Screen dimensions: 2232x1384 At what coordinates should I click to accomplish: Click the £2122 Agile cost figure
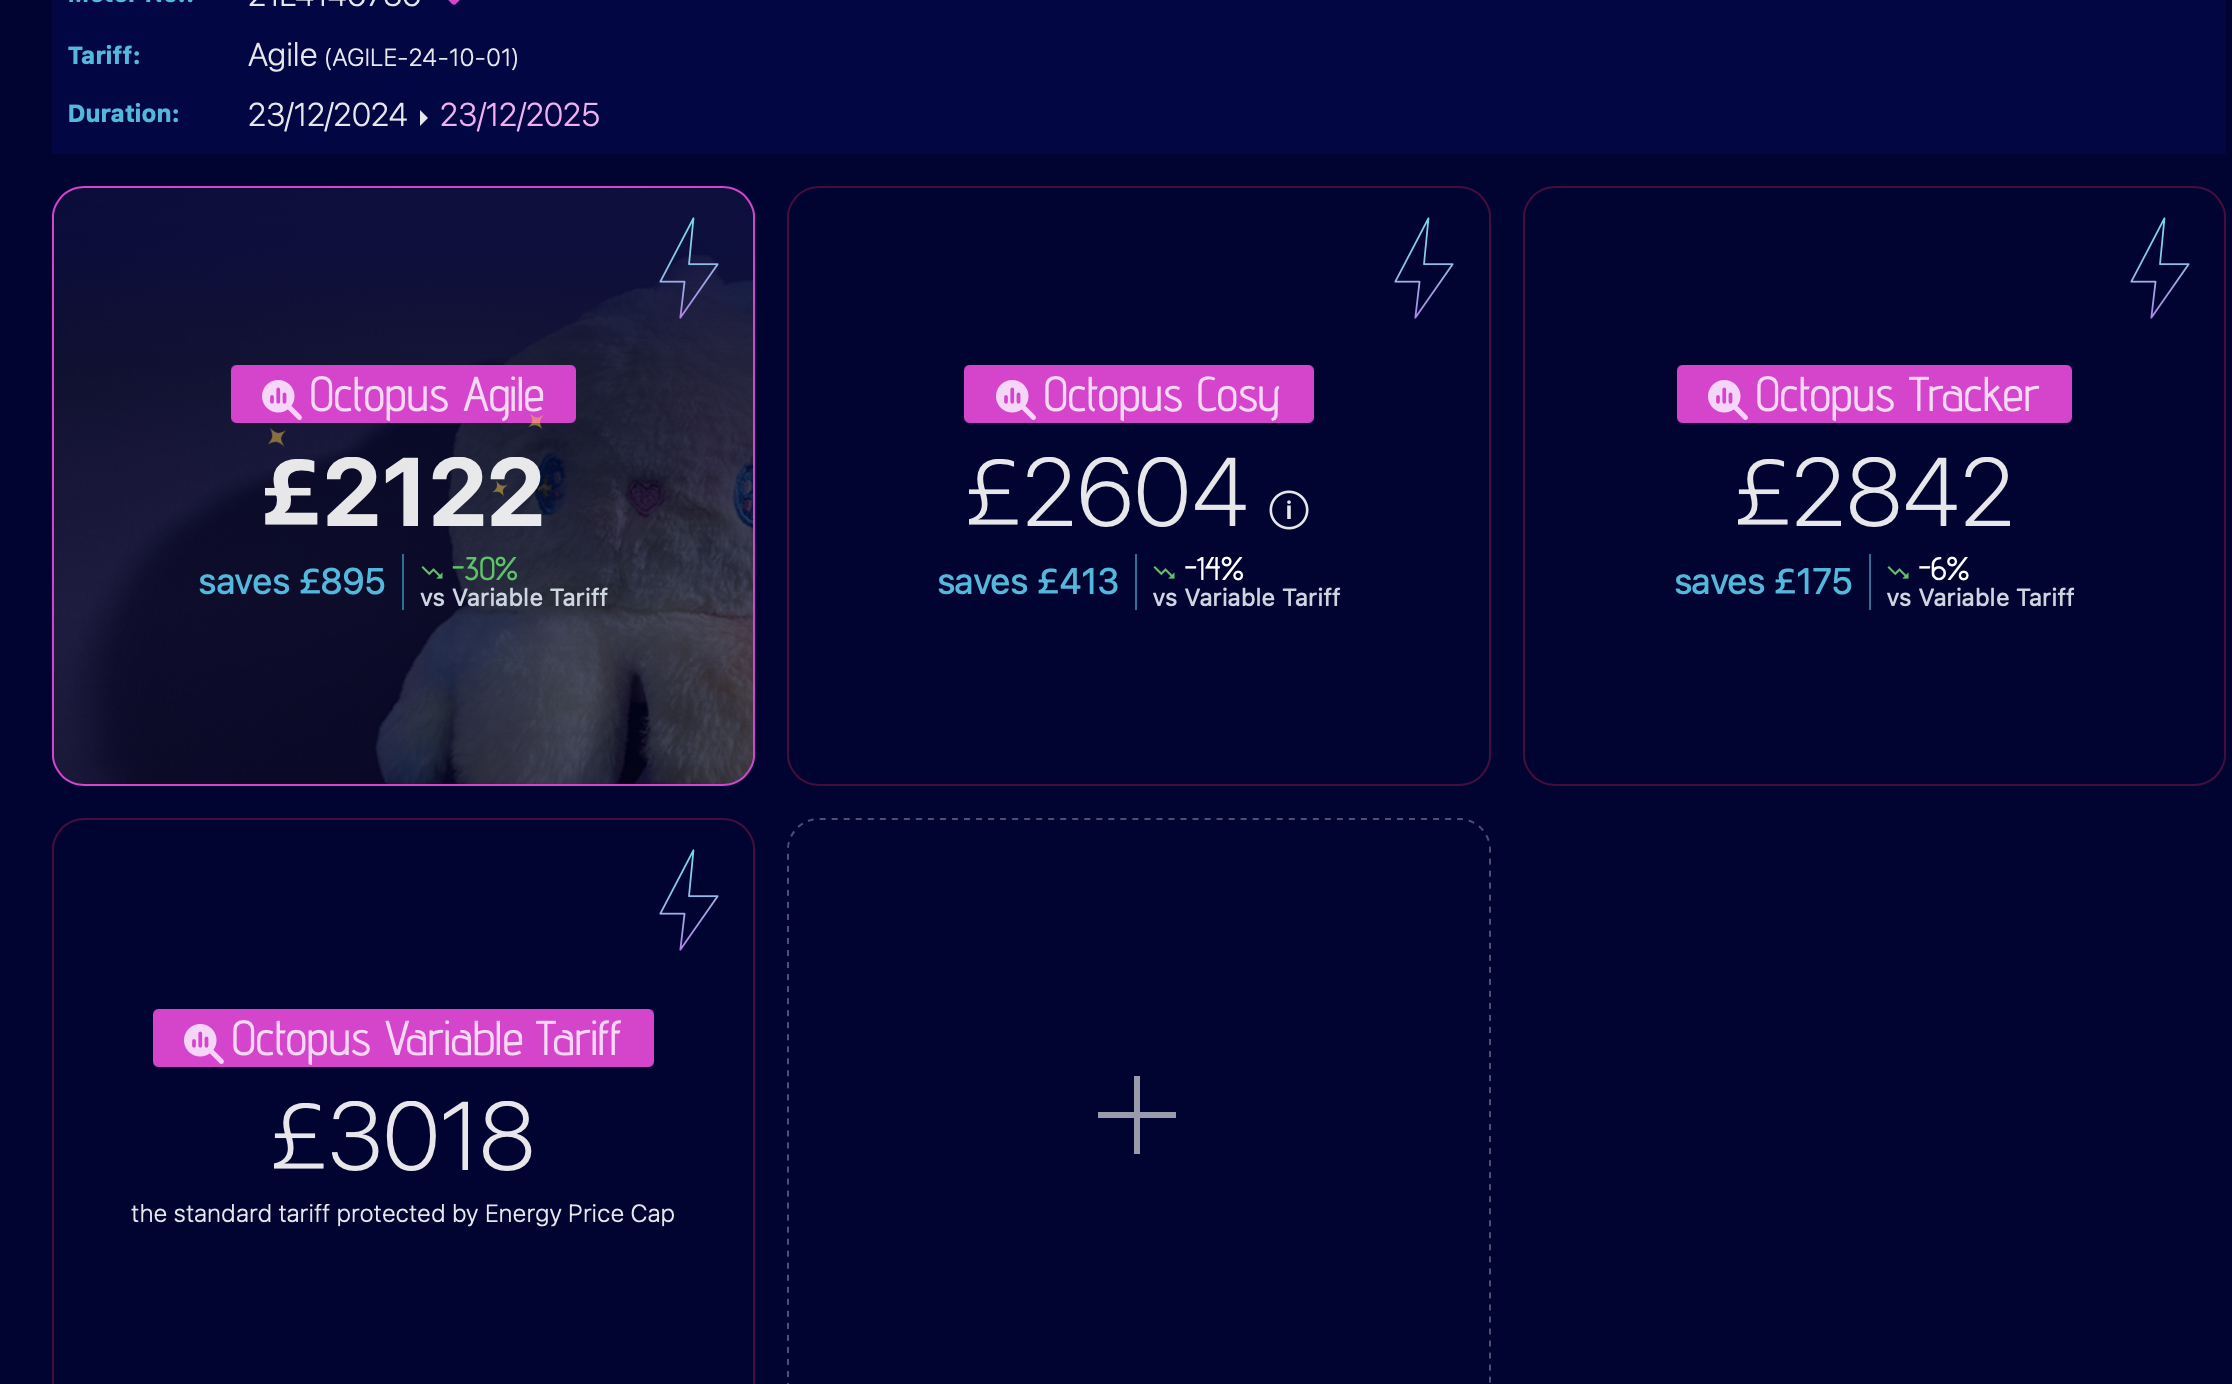pyautogui.click(x=403, y=492)
